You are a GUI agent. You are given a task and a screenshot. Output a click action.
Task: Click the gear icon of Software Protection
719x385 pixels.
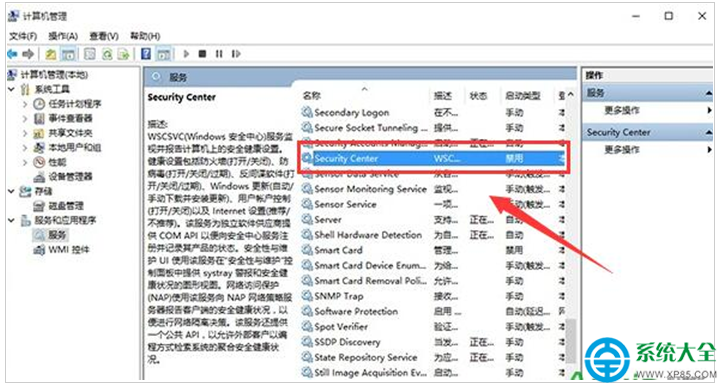coord(307,311)
